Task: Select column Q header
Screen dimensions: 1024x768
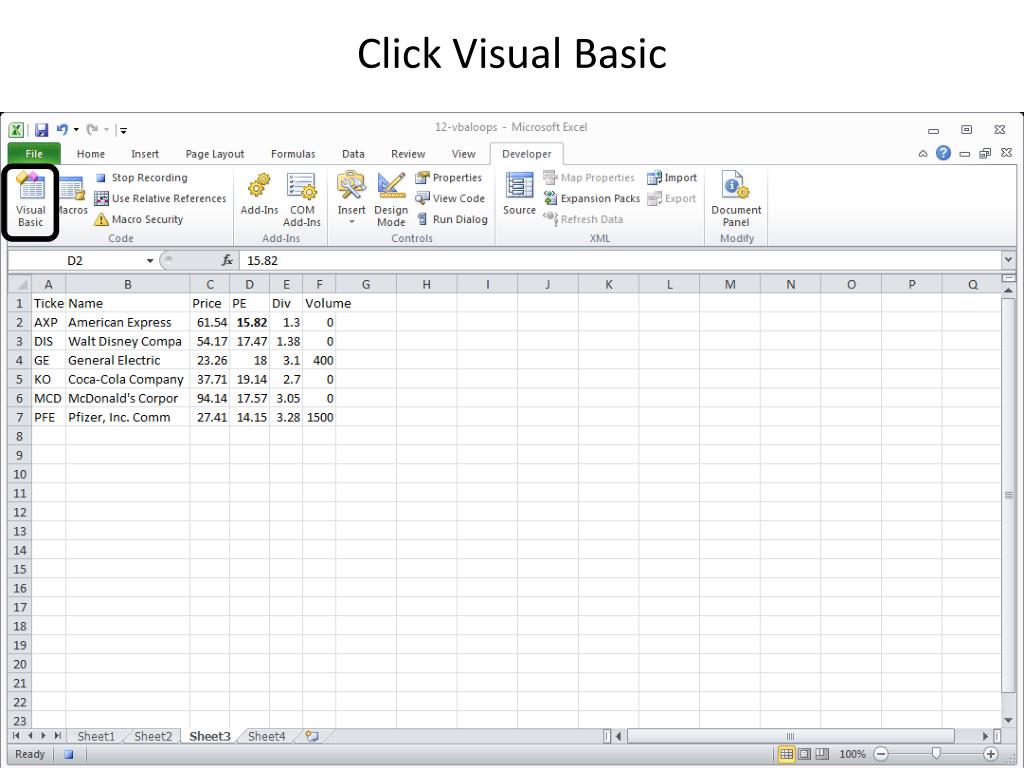Action: click(972, 285)
